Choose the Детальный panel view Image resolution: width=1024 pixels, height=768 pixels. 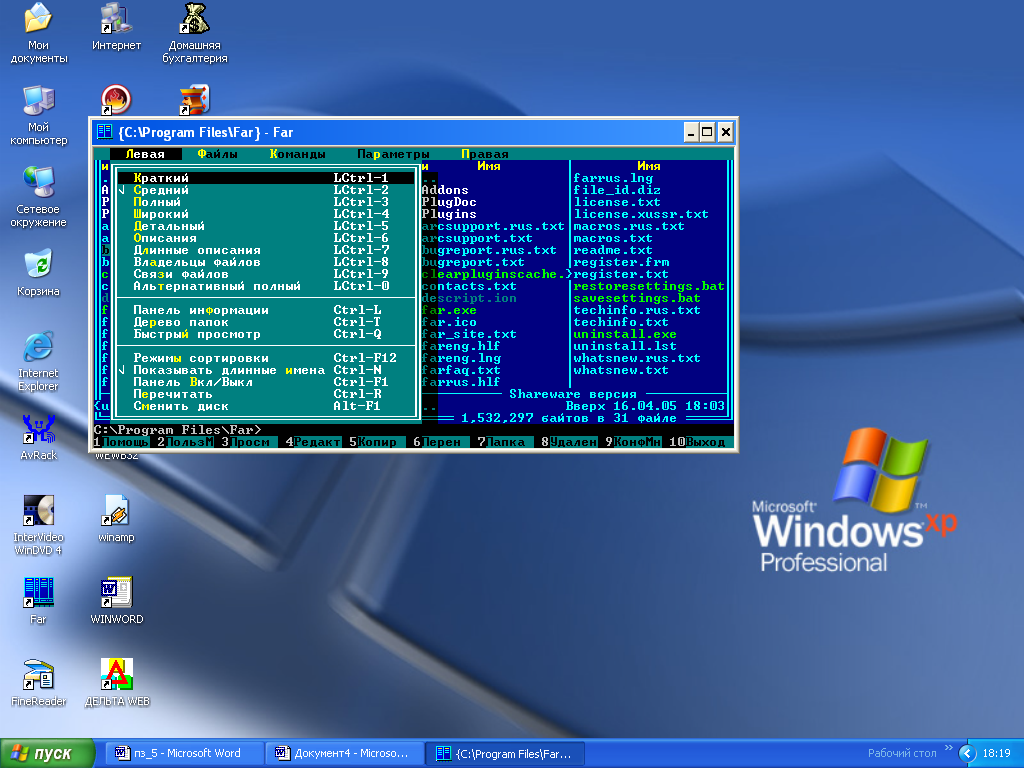pyautogui.click(x=266, y=226)
